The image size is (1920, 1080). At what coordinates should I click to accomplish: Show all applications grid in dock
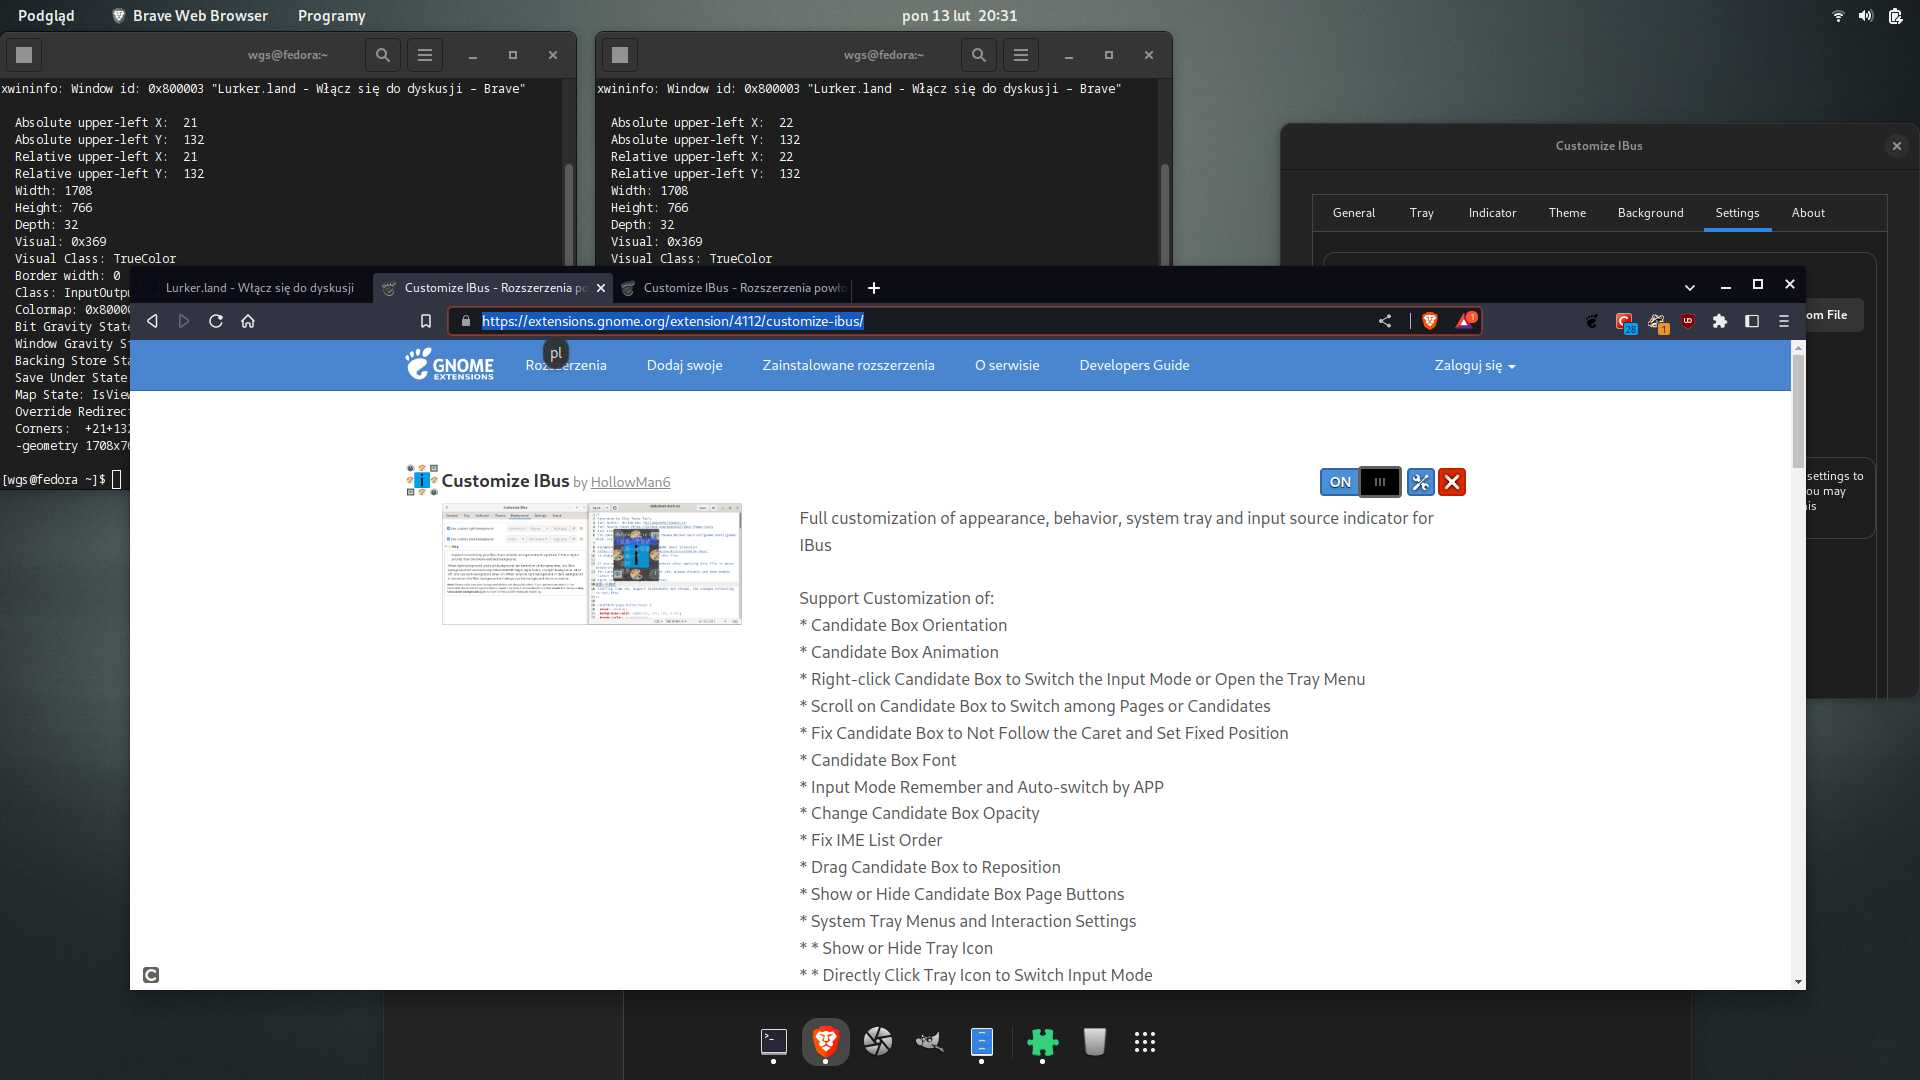point(1145,1042)
